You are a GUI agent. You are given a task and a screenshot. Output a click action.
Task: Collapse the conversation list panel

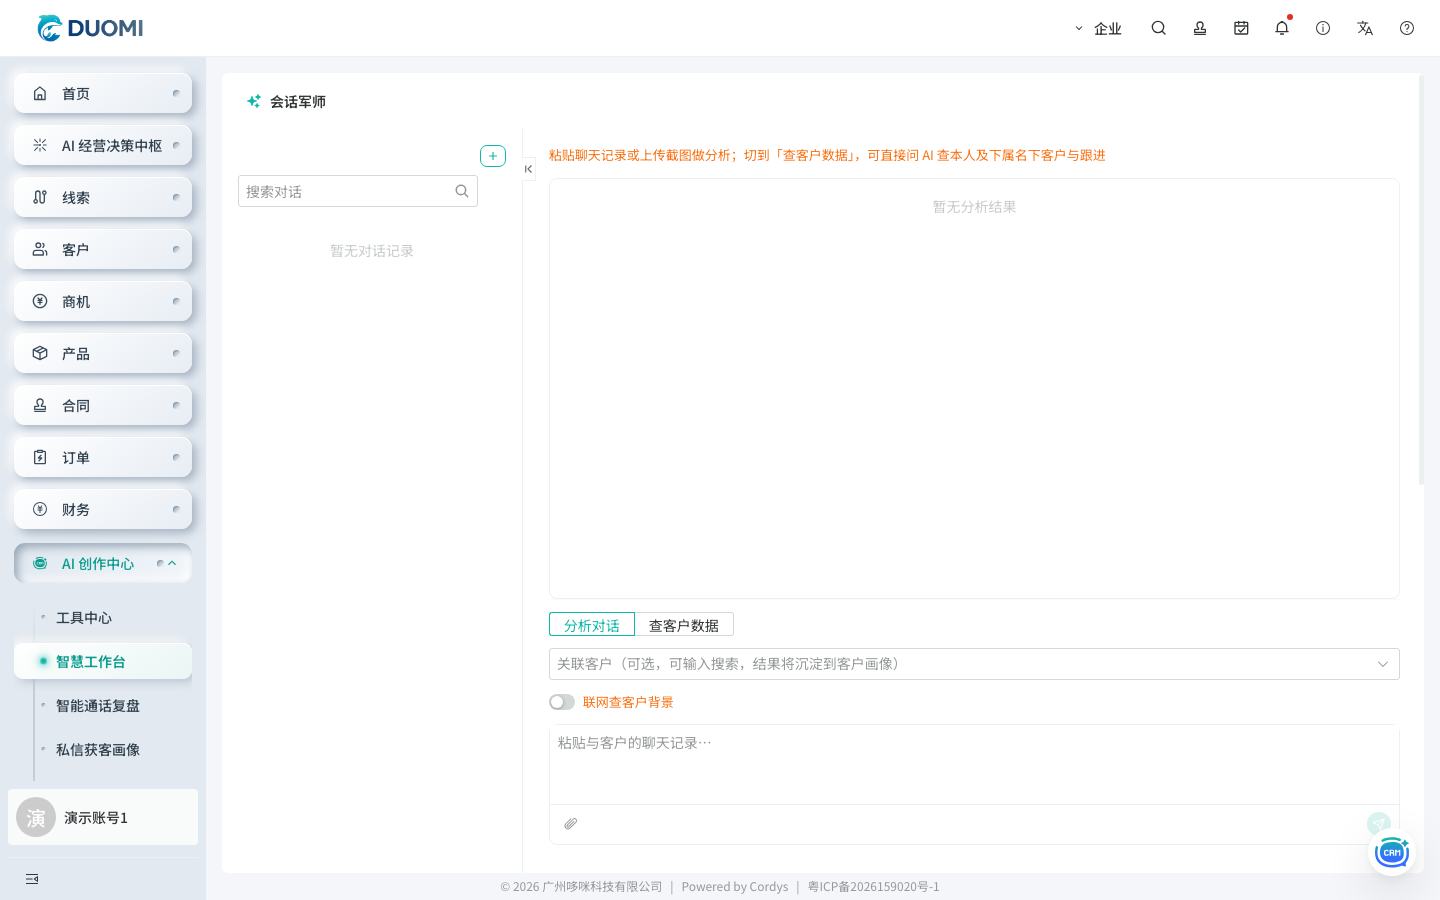click(x=528, y=169)
